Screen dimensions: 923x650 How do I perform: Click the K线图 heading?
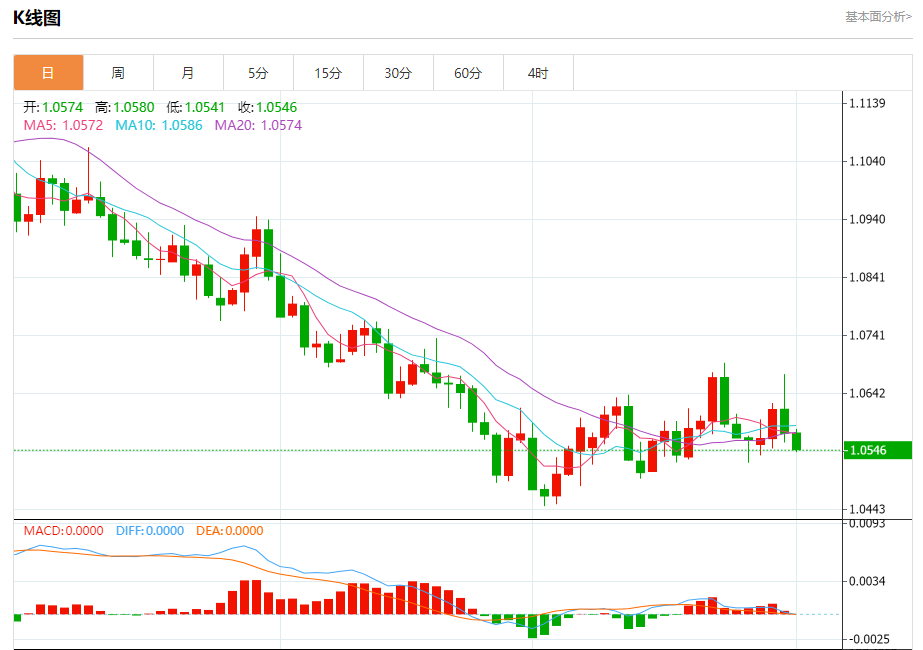[37, 18]
